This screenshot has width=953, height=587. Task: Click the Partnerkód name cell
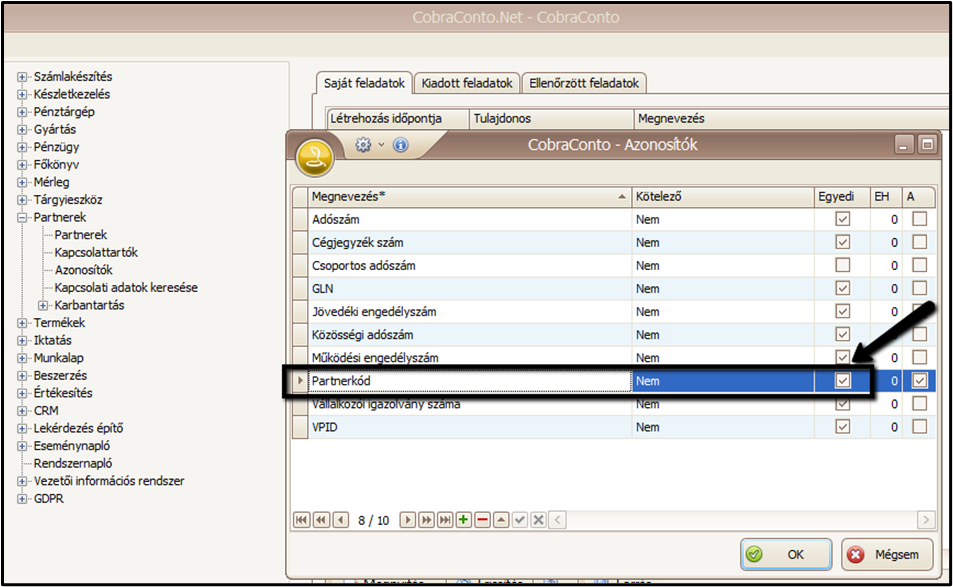point(470,381)
